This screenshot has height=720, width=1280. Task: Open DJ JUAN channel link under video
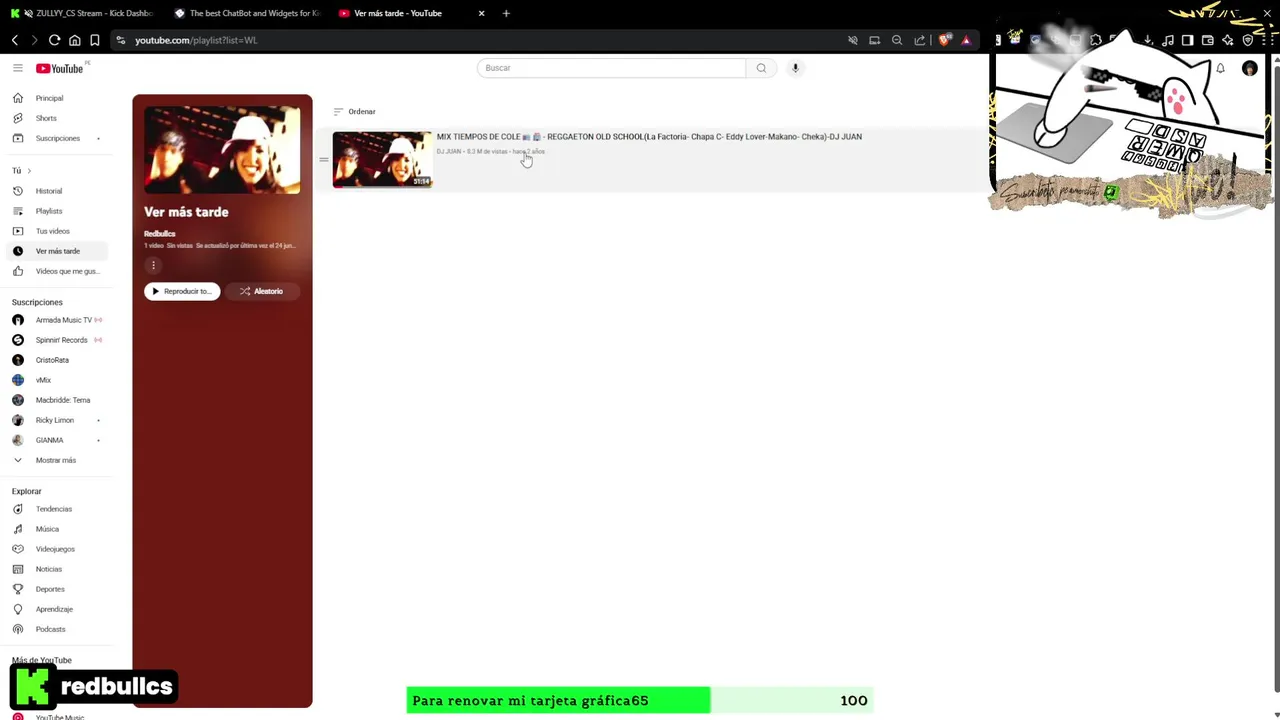tap(449, 152)
